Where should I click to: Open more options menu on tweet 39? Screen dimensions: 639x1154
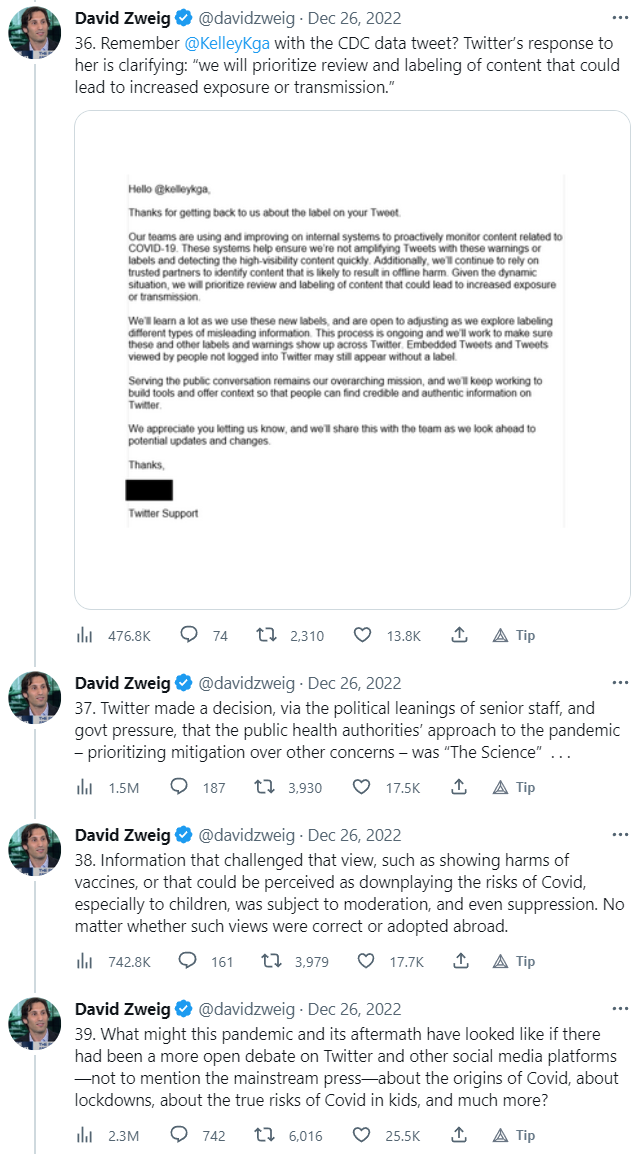coord(620,1009)
